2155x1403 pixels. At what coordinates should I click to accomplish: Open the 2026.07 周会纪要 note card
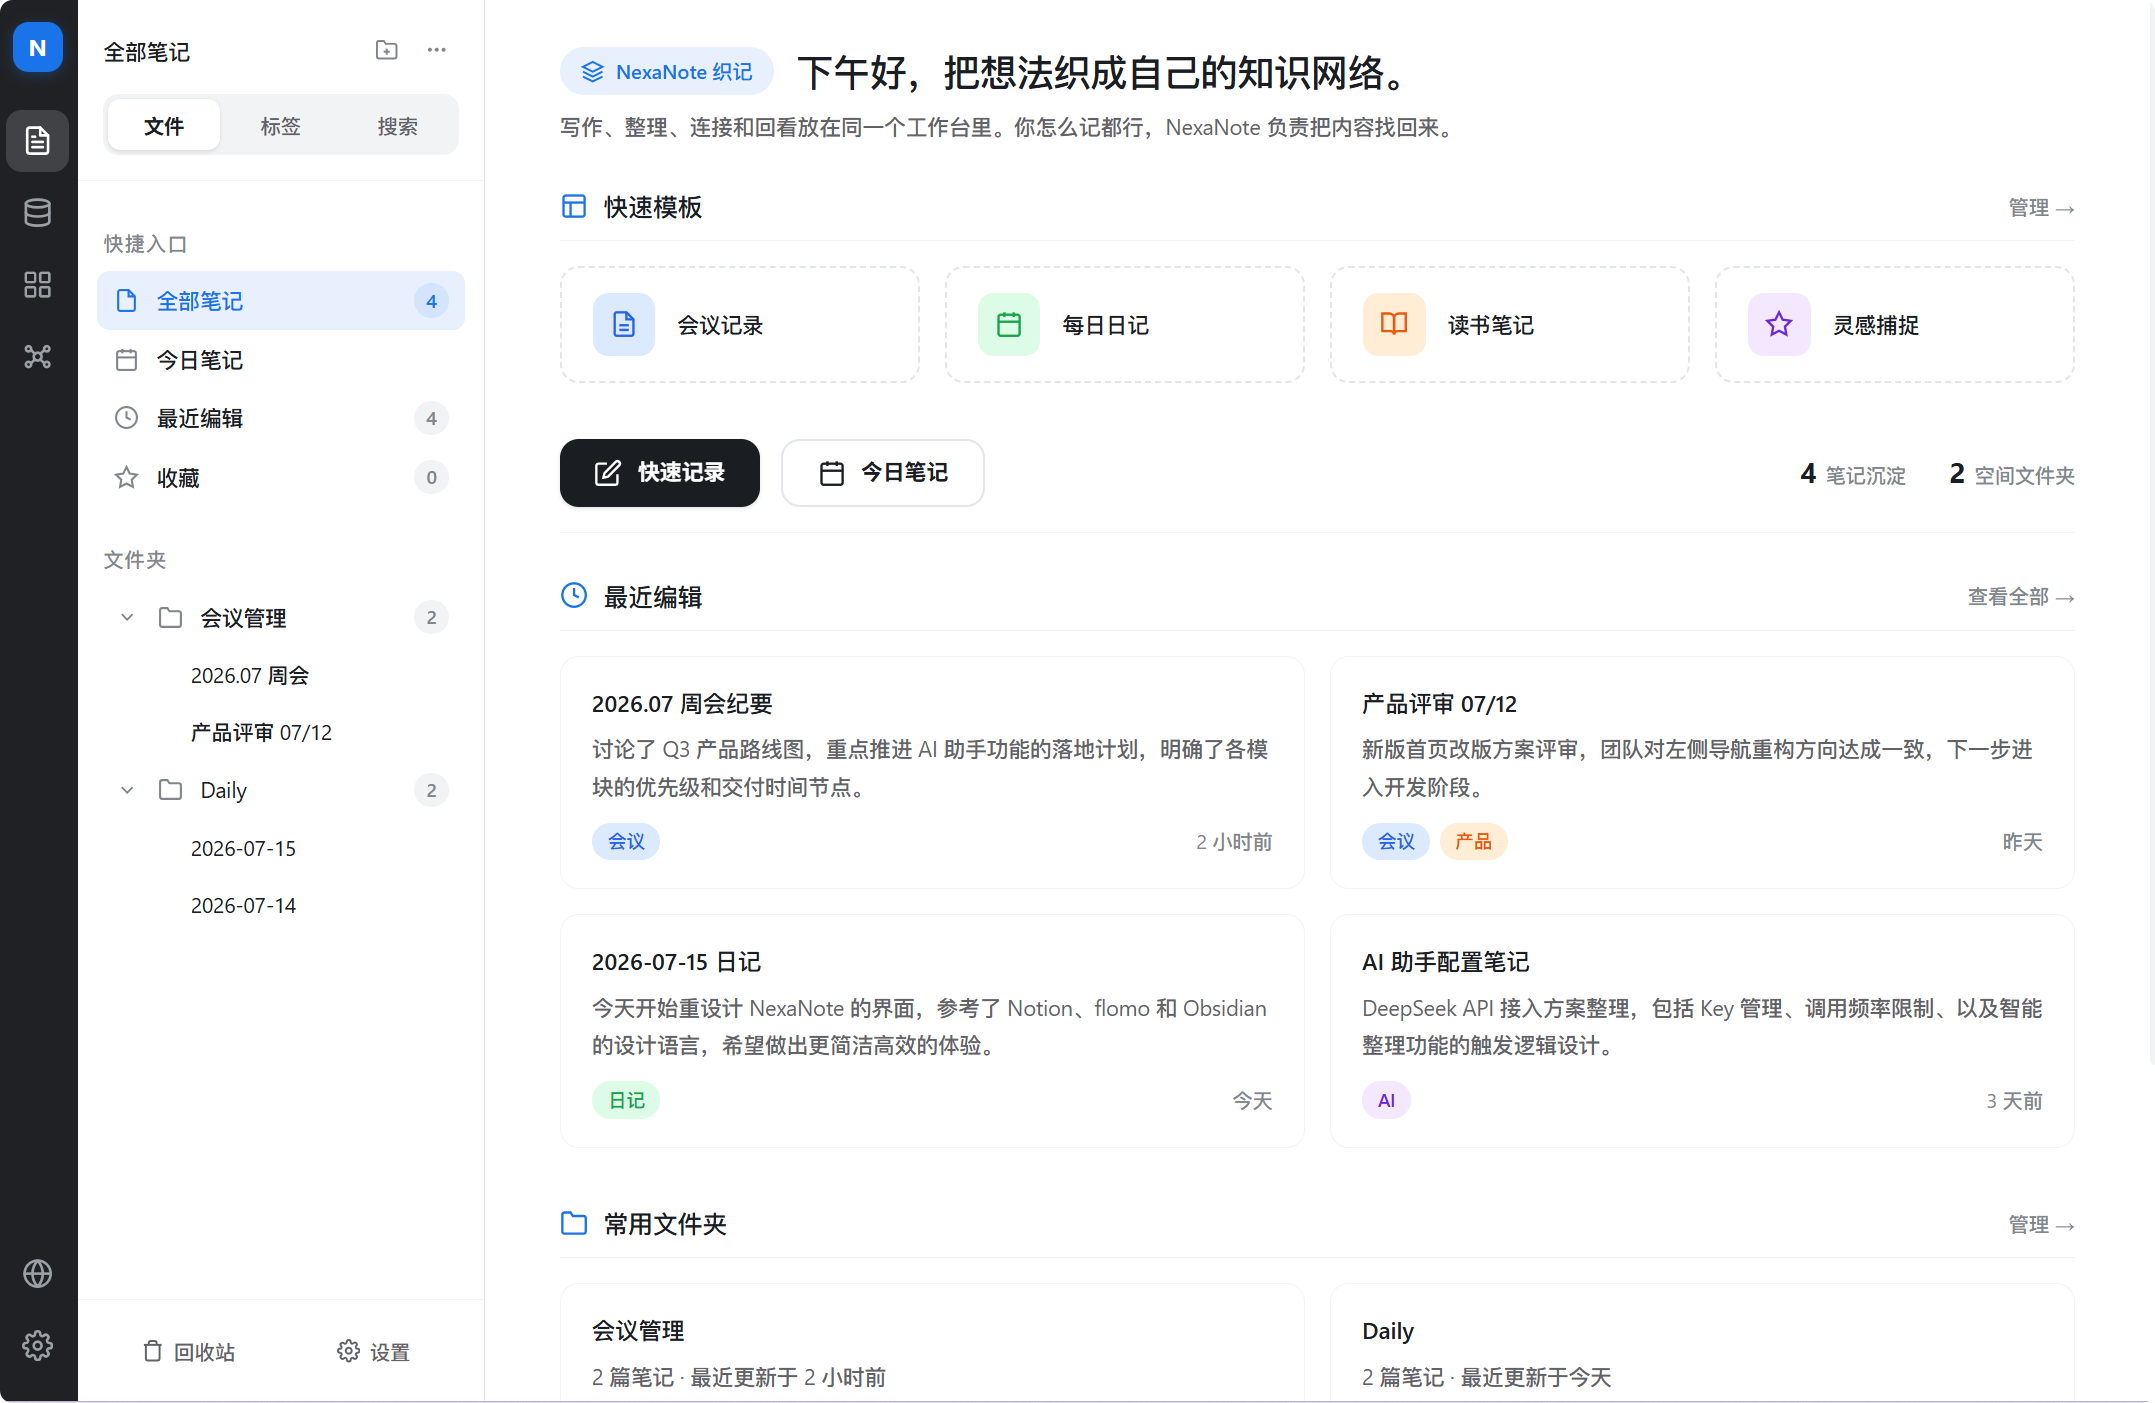[932, 772]
